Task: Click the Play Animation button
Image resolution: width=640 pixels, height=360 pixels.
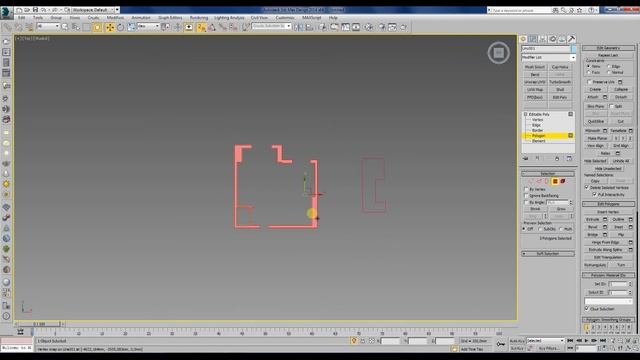Action: pyautogui.click(x=587, y=340)
